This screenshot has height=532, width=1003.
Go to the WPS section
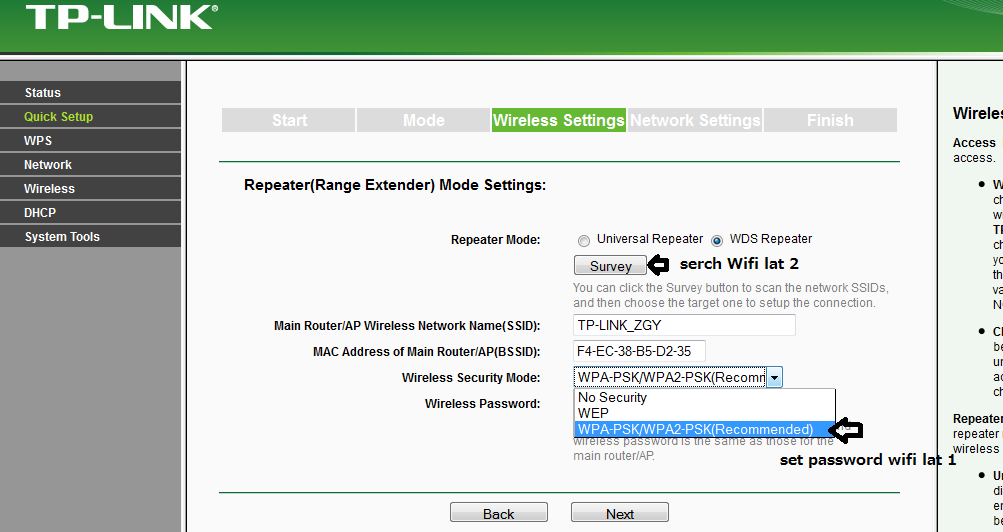tap(90, 140)
